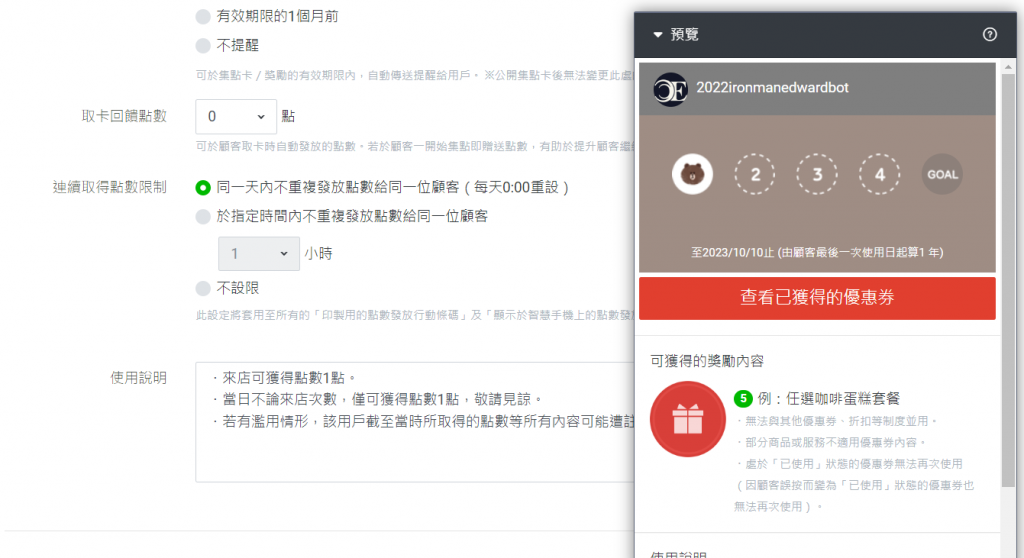
Task: Click the preview scrollbar up arrow
Action: pyautogui.click(x=1008, y=67)
